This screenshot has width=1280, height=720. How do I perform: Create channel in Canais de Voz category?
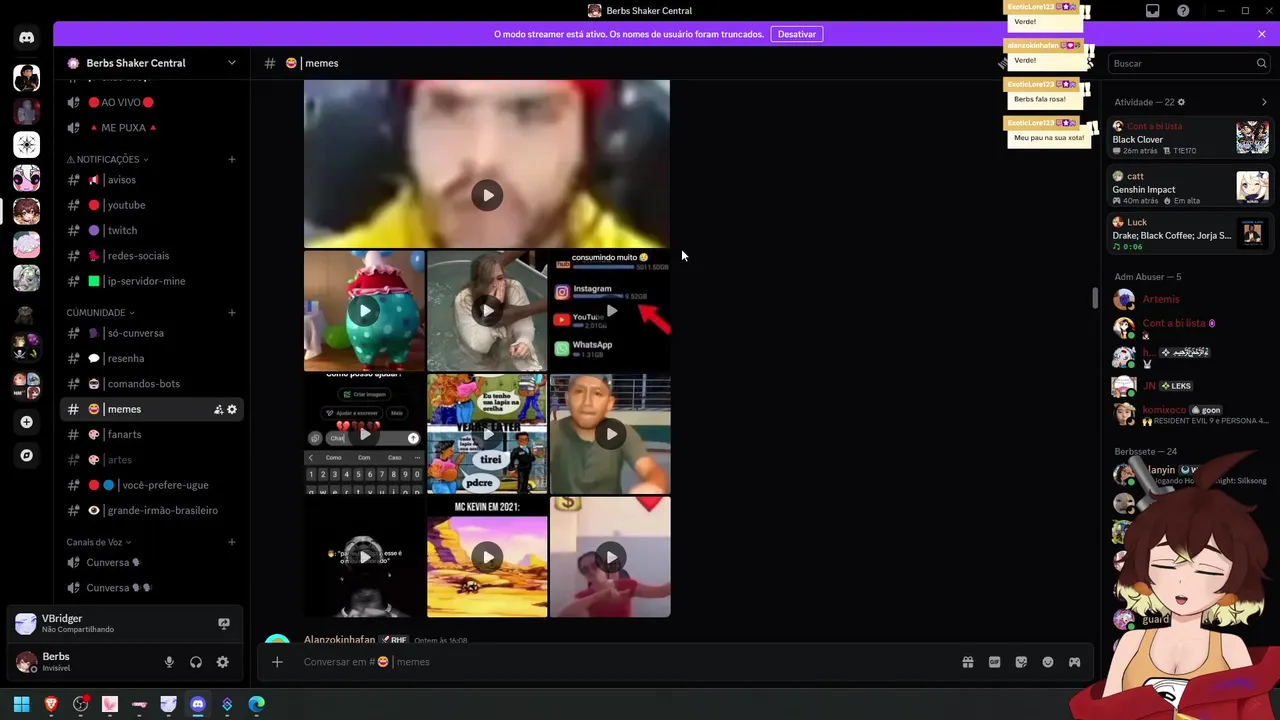[232, 542]
